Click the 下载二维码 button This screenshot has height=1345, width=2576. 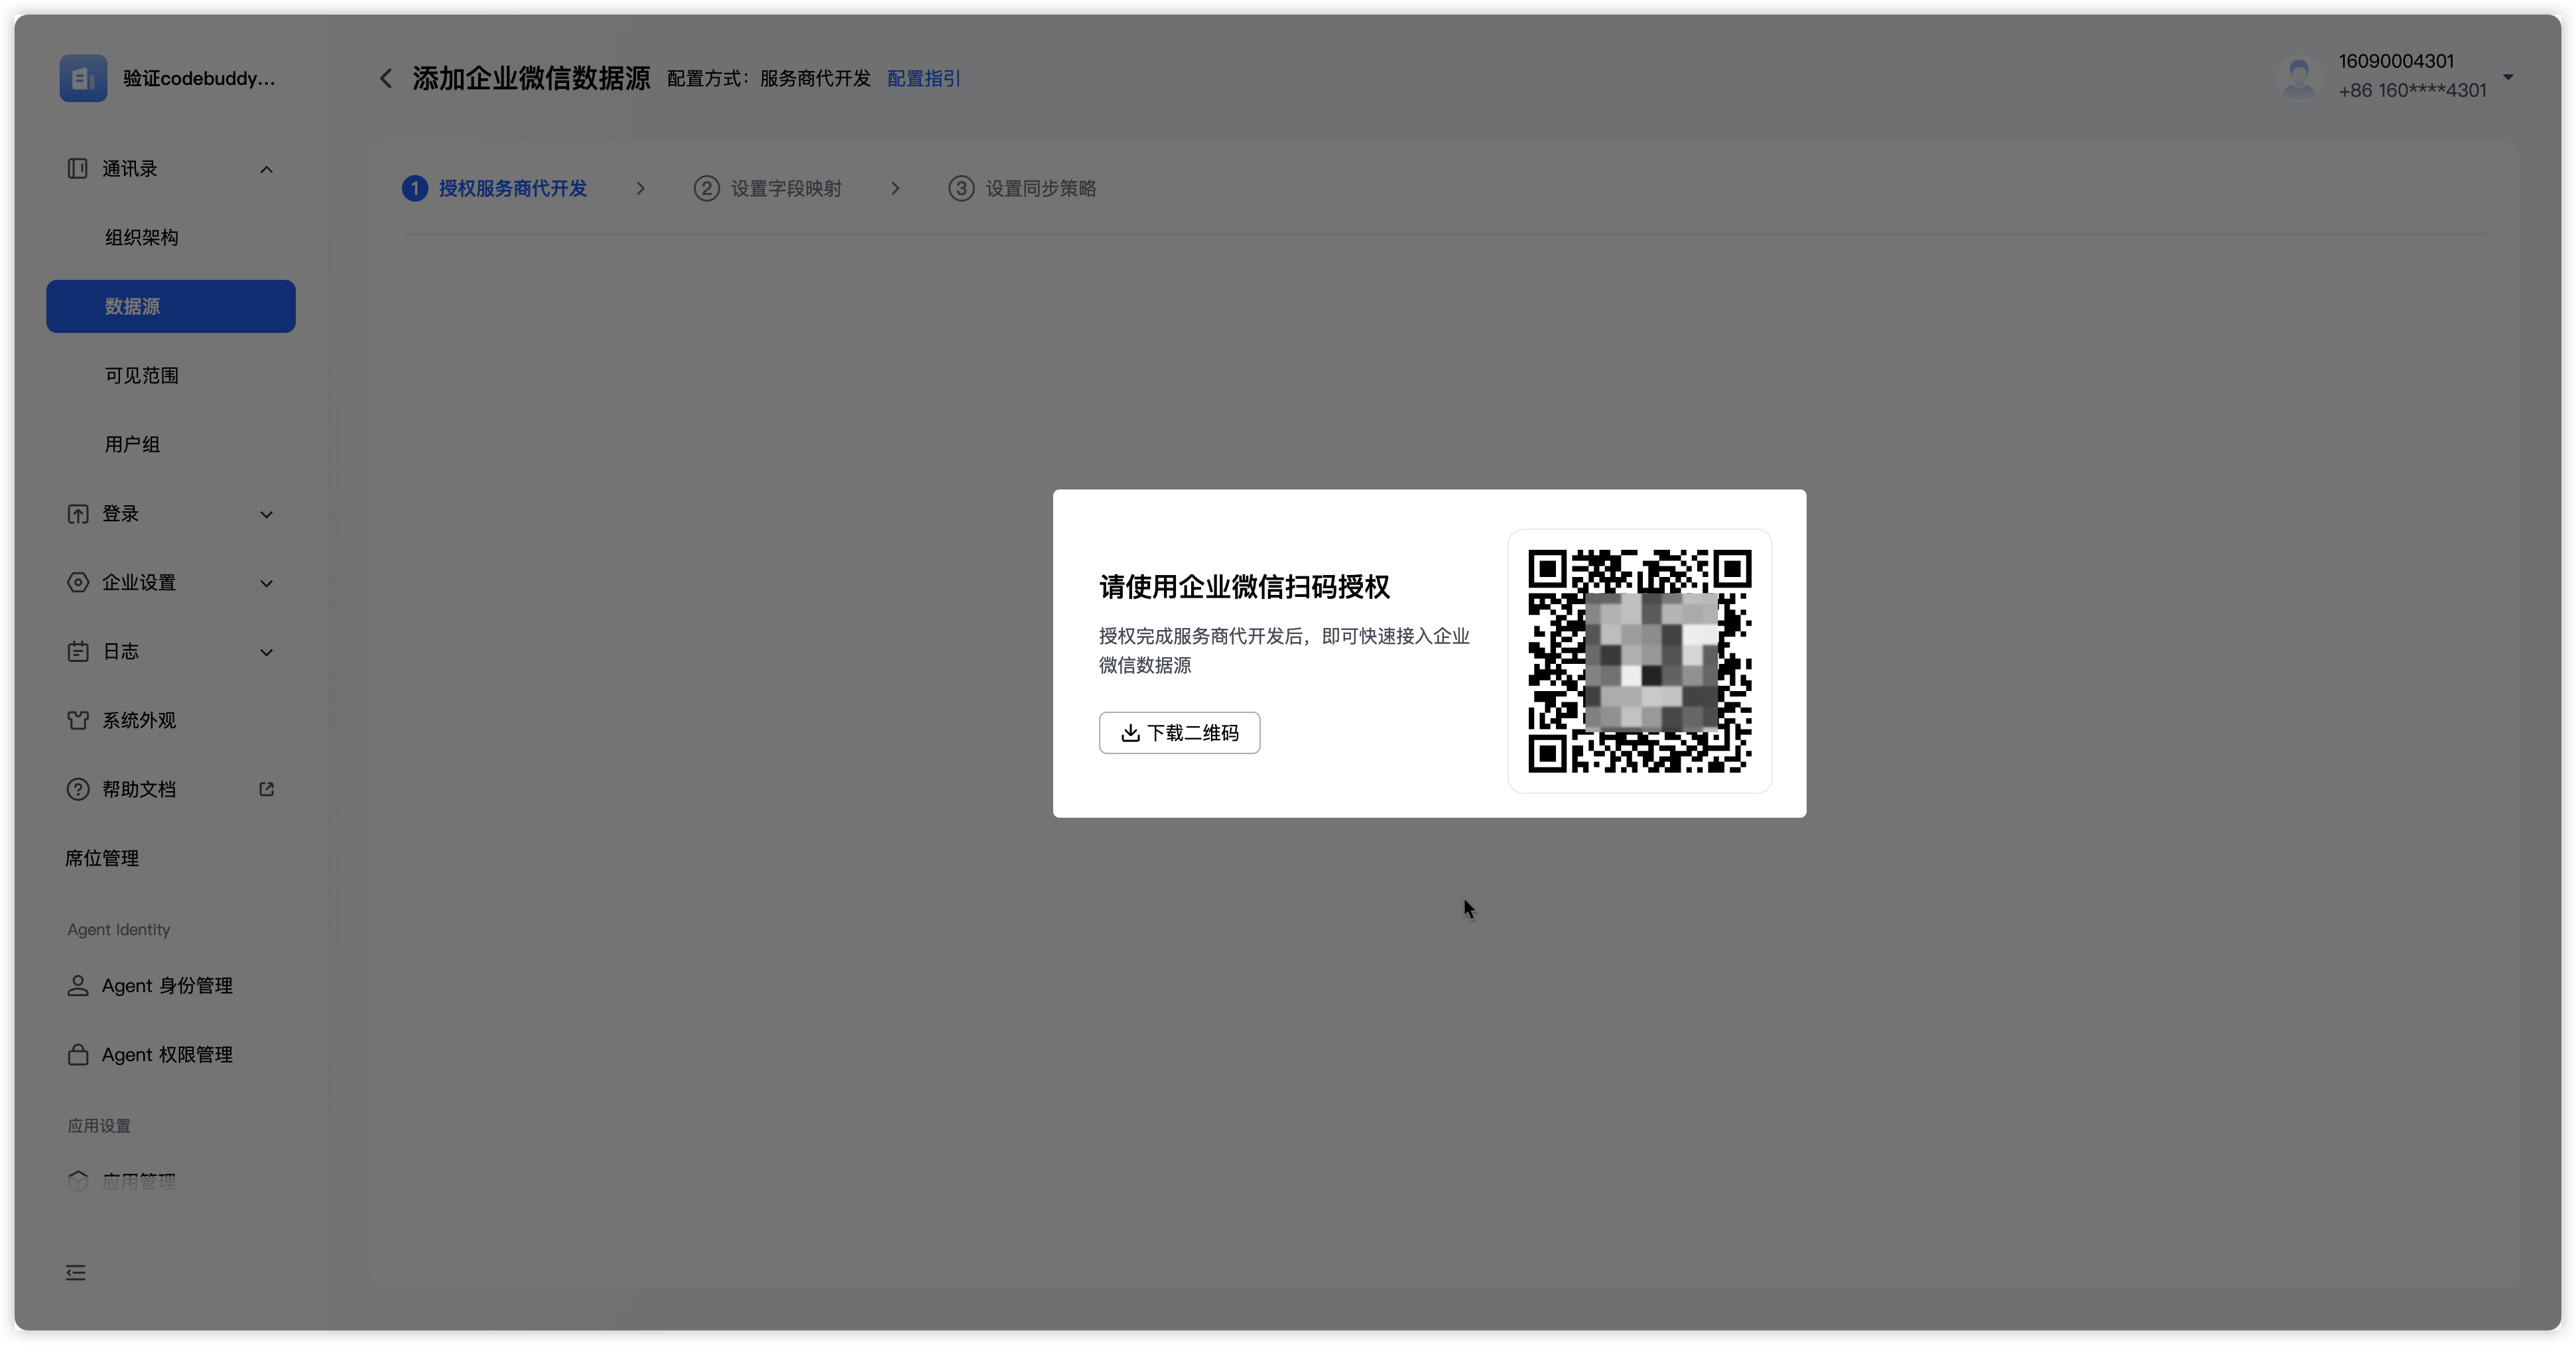tap(1179, 733)
